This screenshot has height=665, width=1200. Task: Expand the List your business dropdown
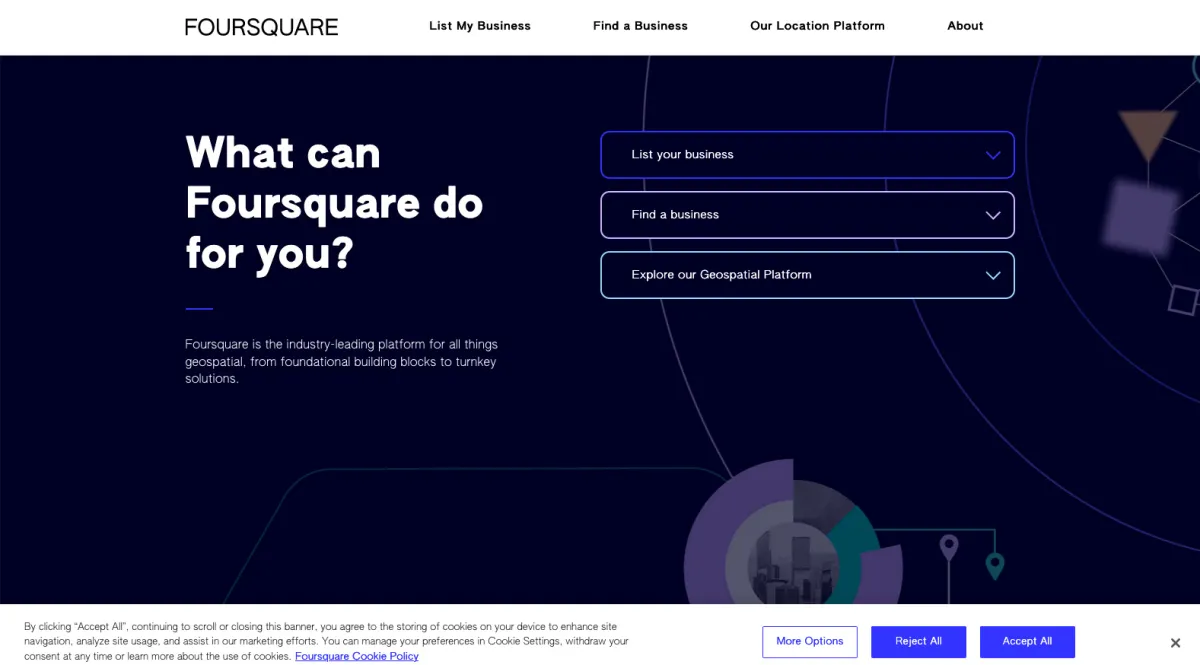coord(807,155)
